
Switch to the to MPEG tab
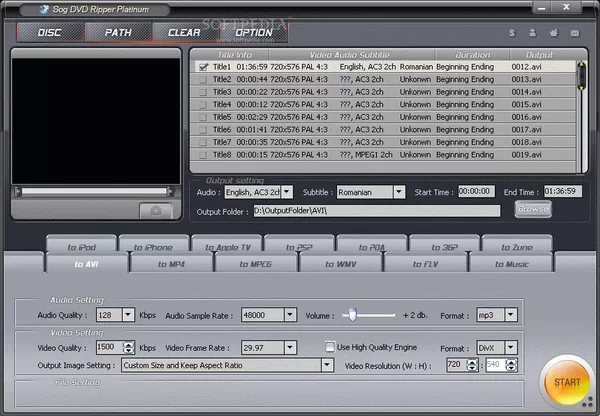[x=256, y=264]
